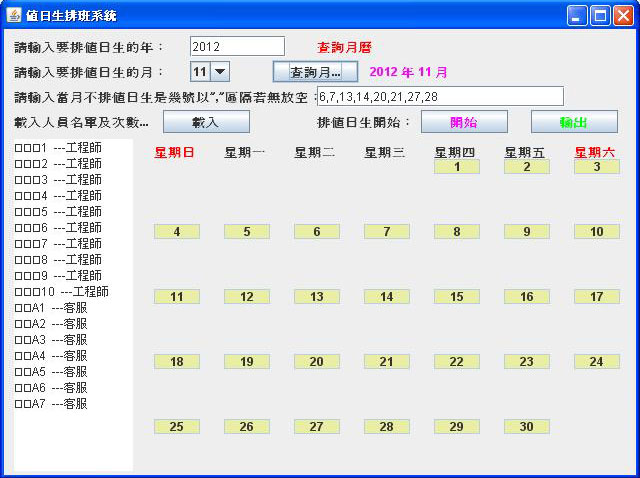Click the excluded days field 6,7,13,14,20,21,27,28
This screenshot has height=478, width=640.
tap(440, 96)
